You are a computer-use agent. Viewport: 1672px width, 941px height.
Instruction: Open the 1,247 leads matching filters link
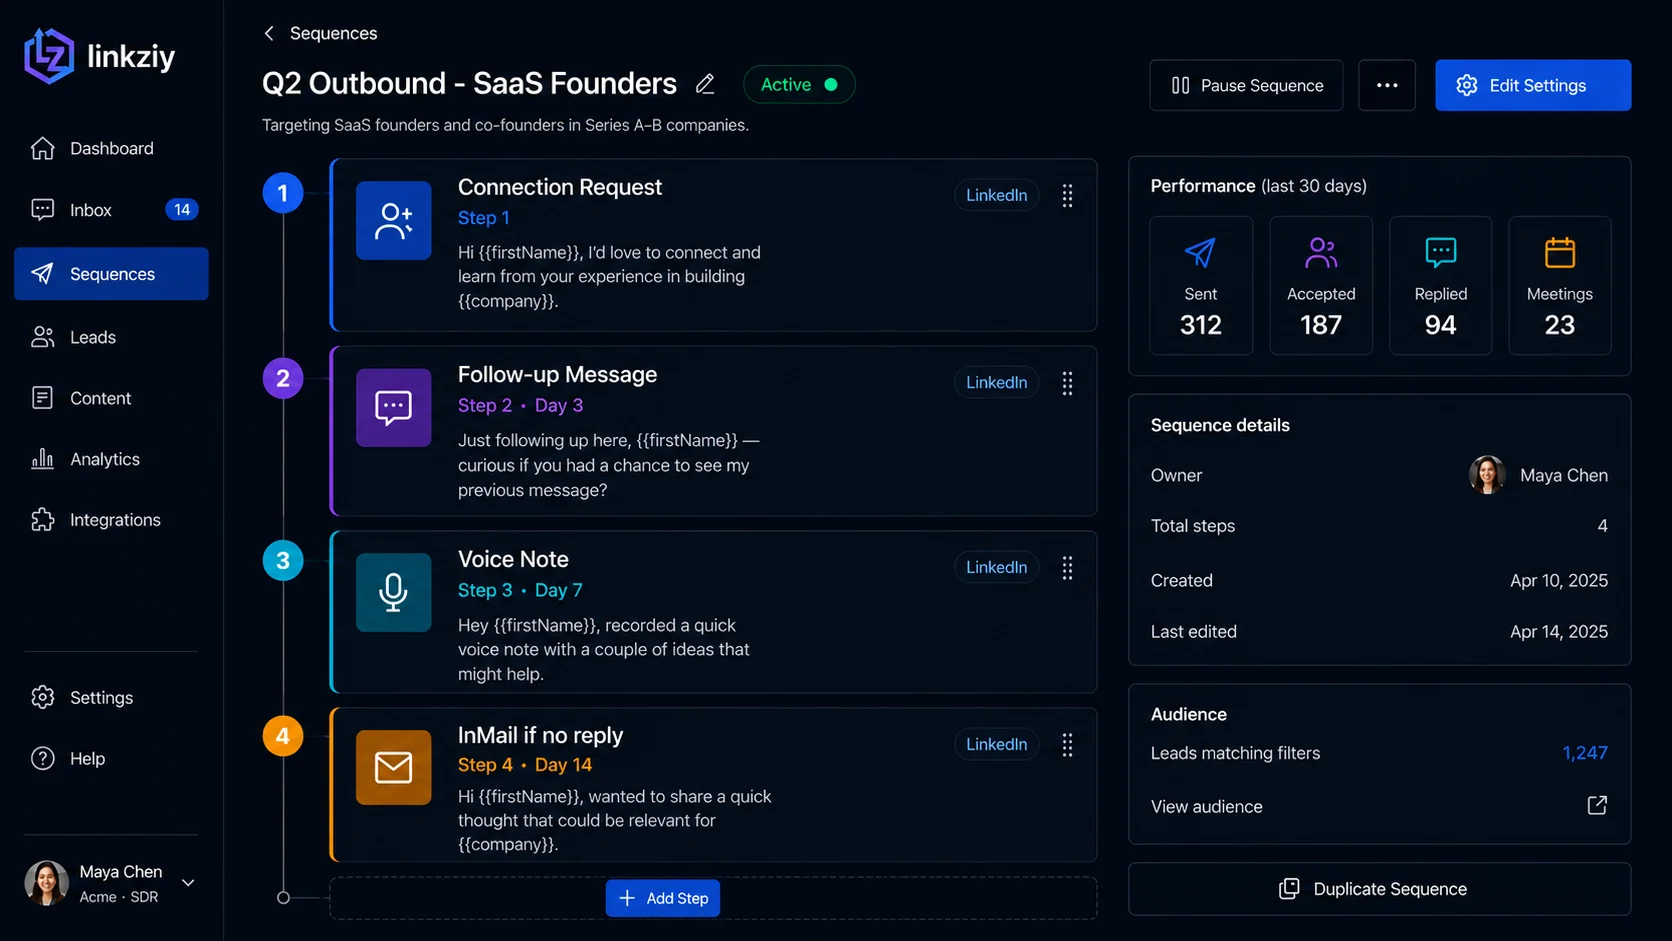[x=1585, y=753]
